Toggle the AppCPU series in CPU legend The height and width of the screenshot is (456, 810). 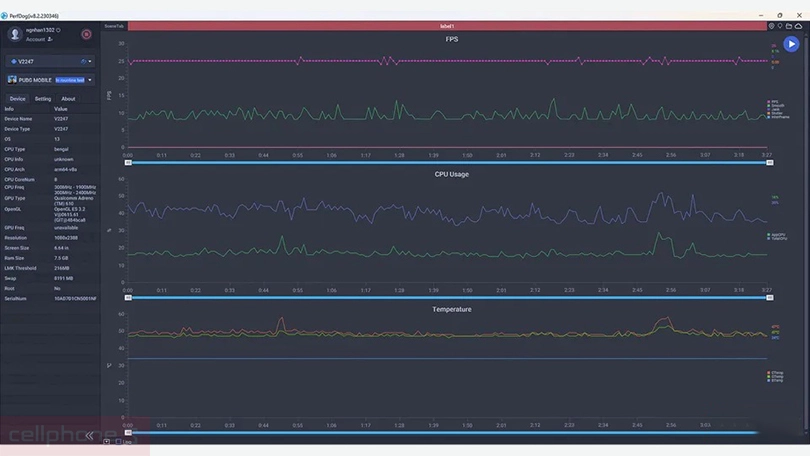(775, 233)
